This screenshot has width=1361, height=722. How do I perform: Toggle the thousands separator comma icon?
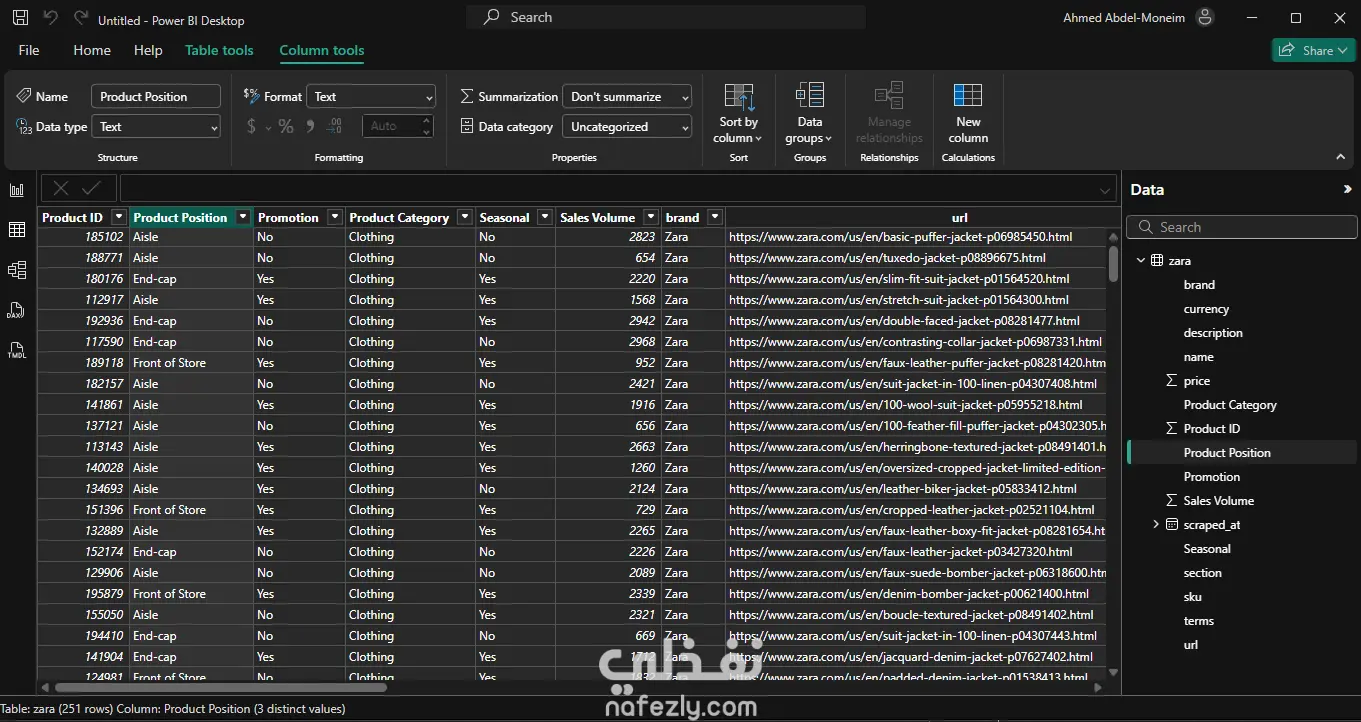click(x=310, y=126)
